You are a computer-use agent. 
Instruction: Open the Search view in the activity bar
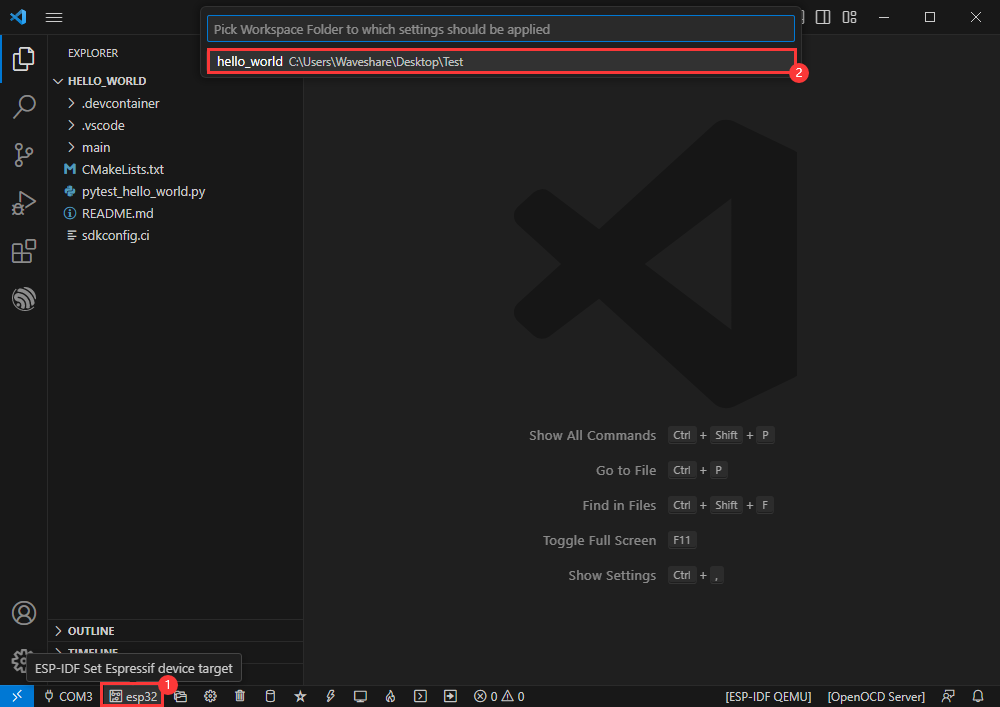(24, 107)
